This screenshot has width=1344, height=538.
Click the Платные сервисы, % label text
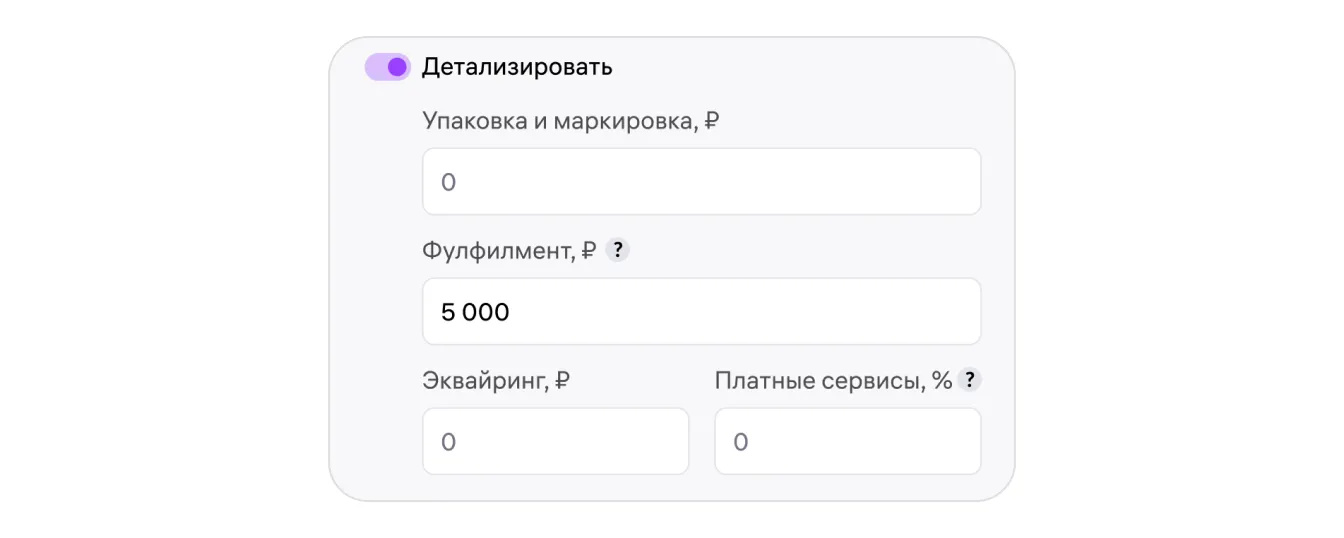click(x=832, y=381)
